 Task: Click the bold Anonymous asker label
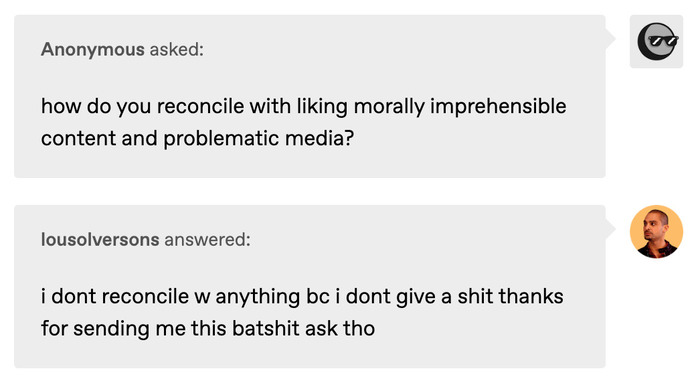[x=93, y=49]
